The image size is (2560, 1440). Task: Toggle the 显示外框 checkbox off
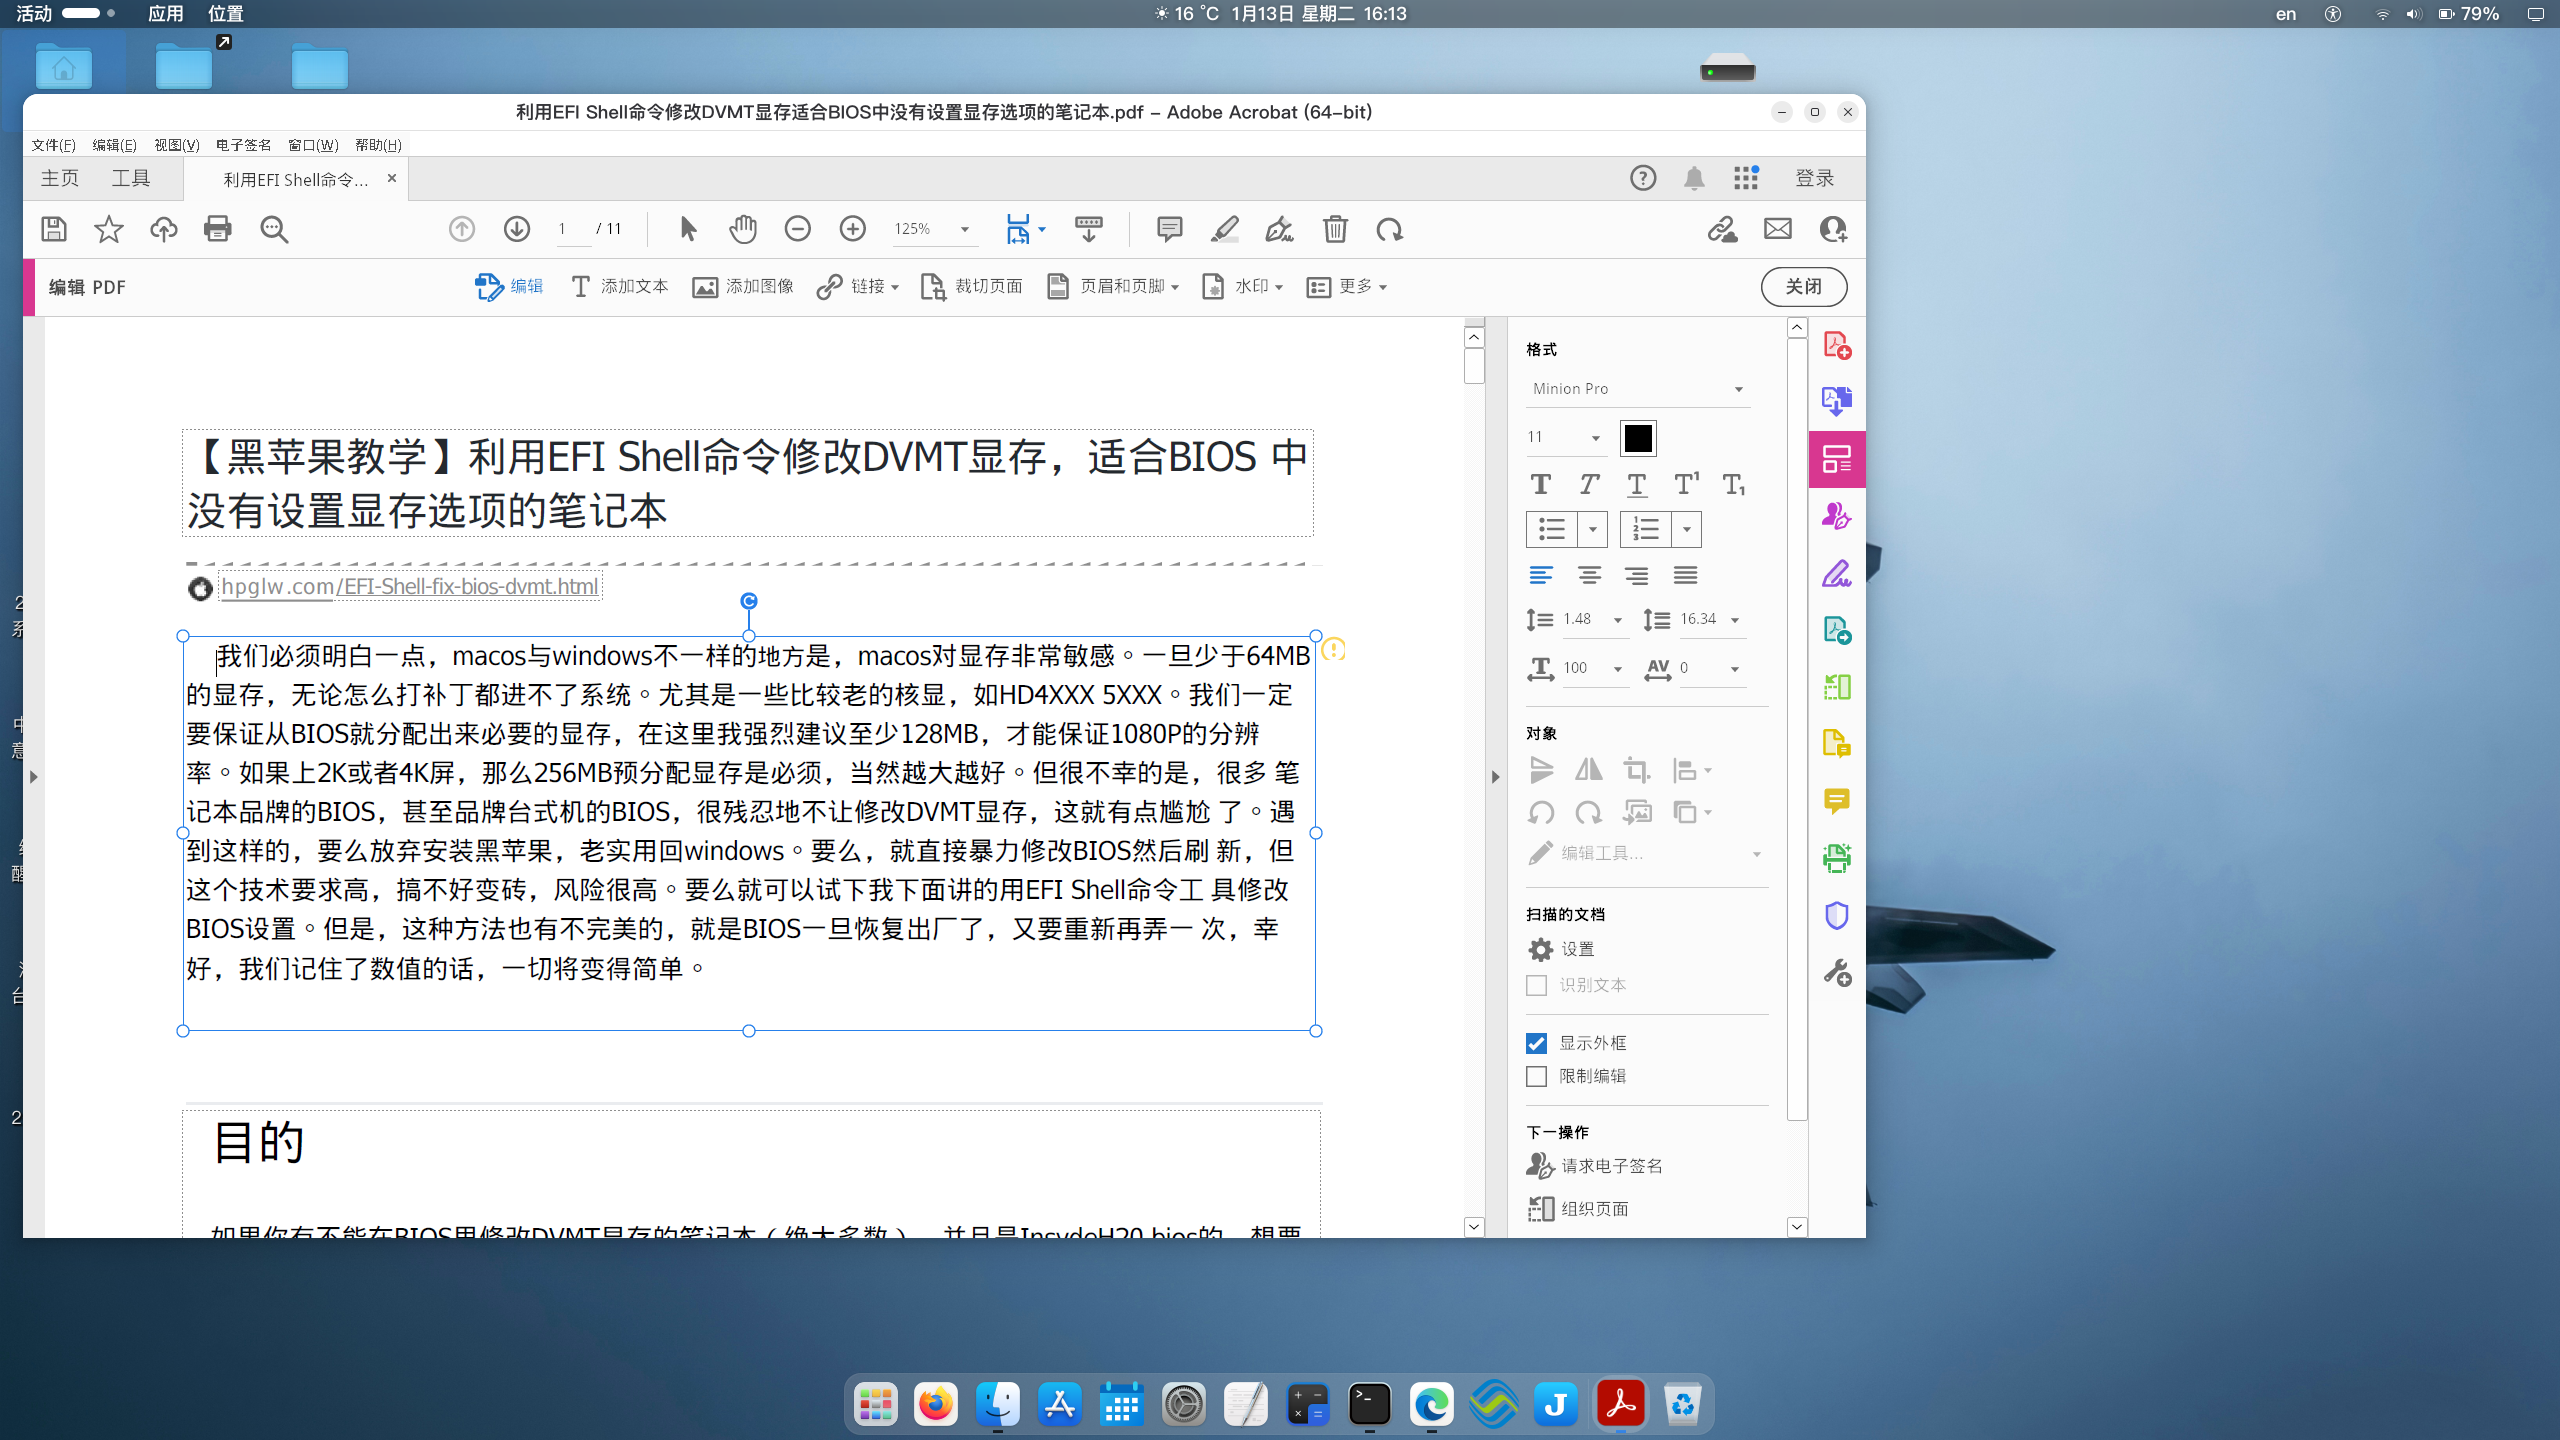point(1537,1042)
